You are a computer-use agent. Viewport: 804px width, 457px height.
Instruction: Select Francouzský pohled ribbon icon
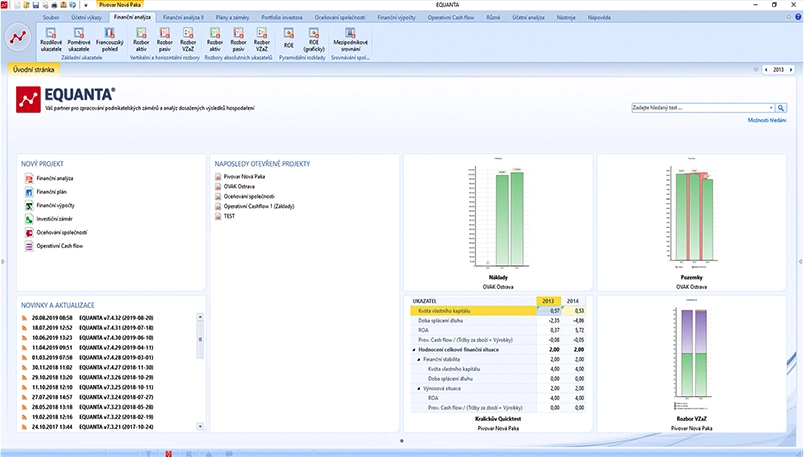[109, 40]
